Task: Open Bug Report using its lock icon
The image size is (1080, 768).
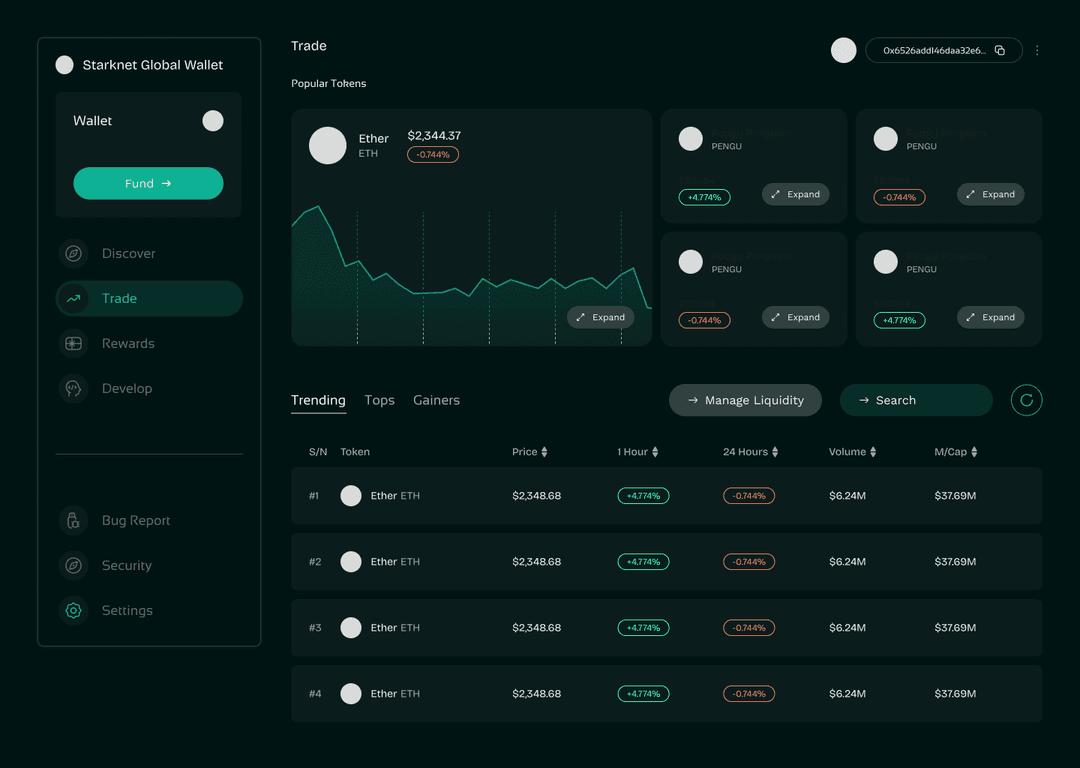Action: coord(73,520)
